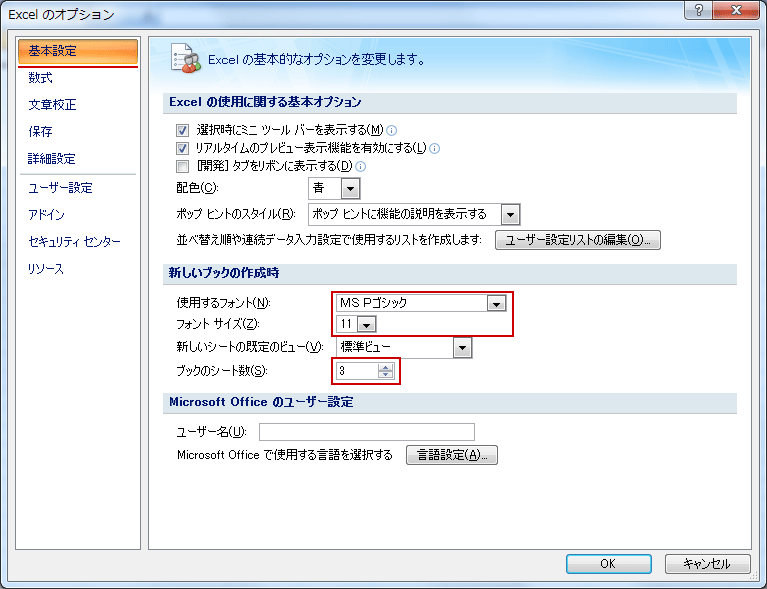The image size is (767, 589).
Task: Close the Excel のオプション dialog
Action: click(735, 10)
